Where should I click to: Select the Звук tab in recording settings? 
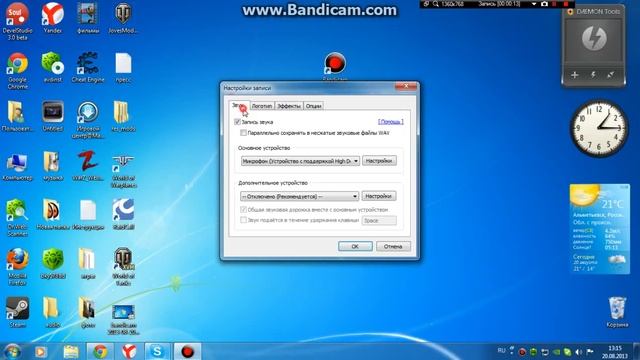239,105
